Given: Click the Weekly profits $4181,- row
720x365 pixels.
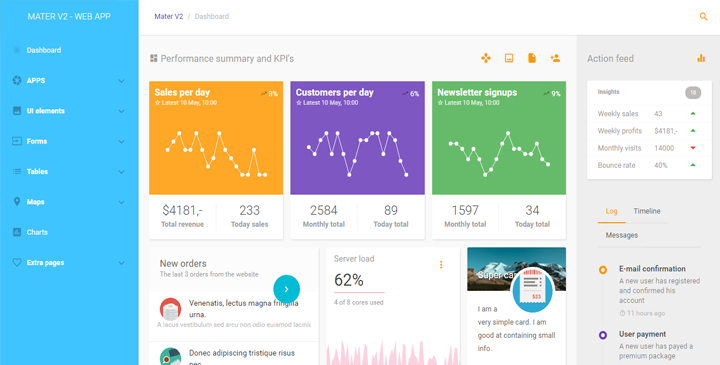Looking at the screenshot, I should click(x=649, y=131).
